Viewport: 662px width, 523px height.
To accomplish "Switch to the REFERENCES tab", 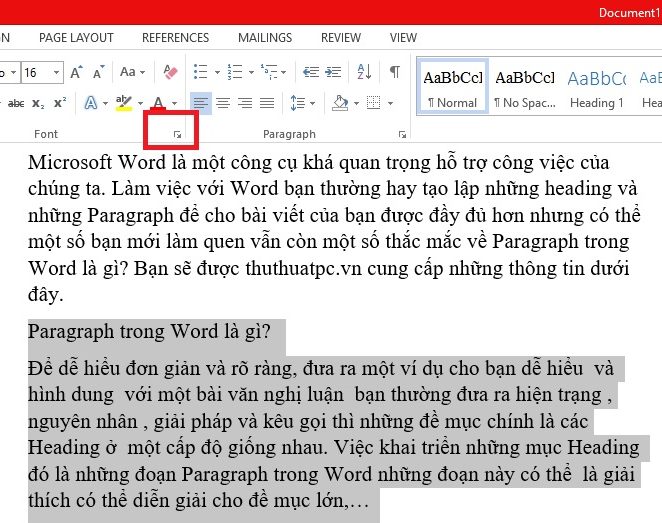I will coord(176,38).
